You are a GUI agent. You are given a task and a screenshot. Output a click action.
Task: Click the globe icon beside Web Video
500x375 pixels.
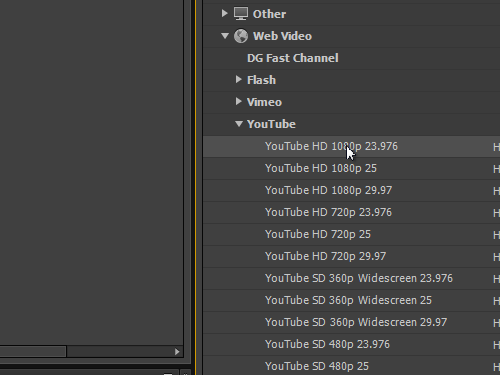[x=241, y=36]
